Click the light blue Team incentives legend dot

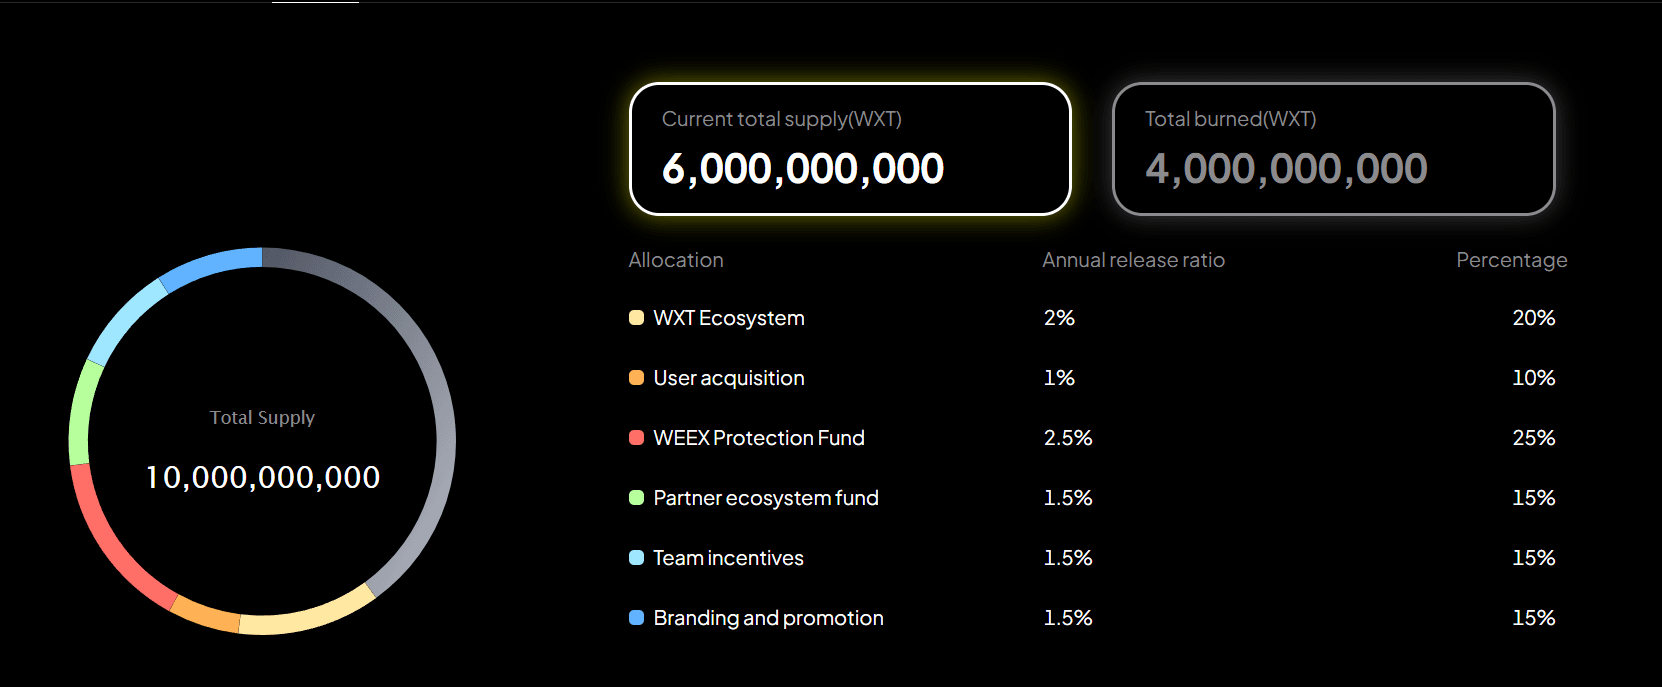[x=636, y=557]
